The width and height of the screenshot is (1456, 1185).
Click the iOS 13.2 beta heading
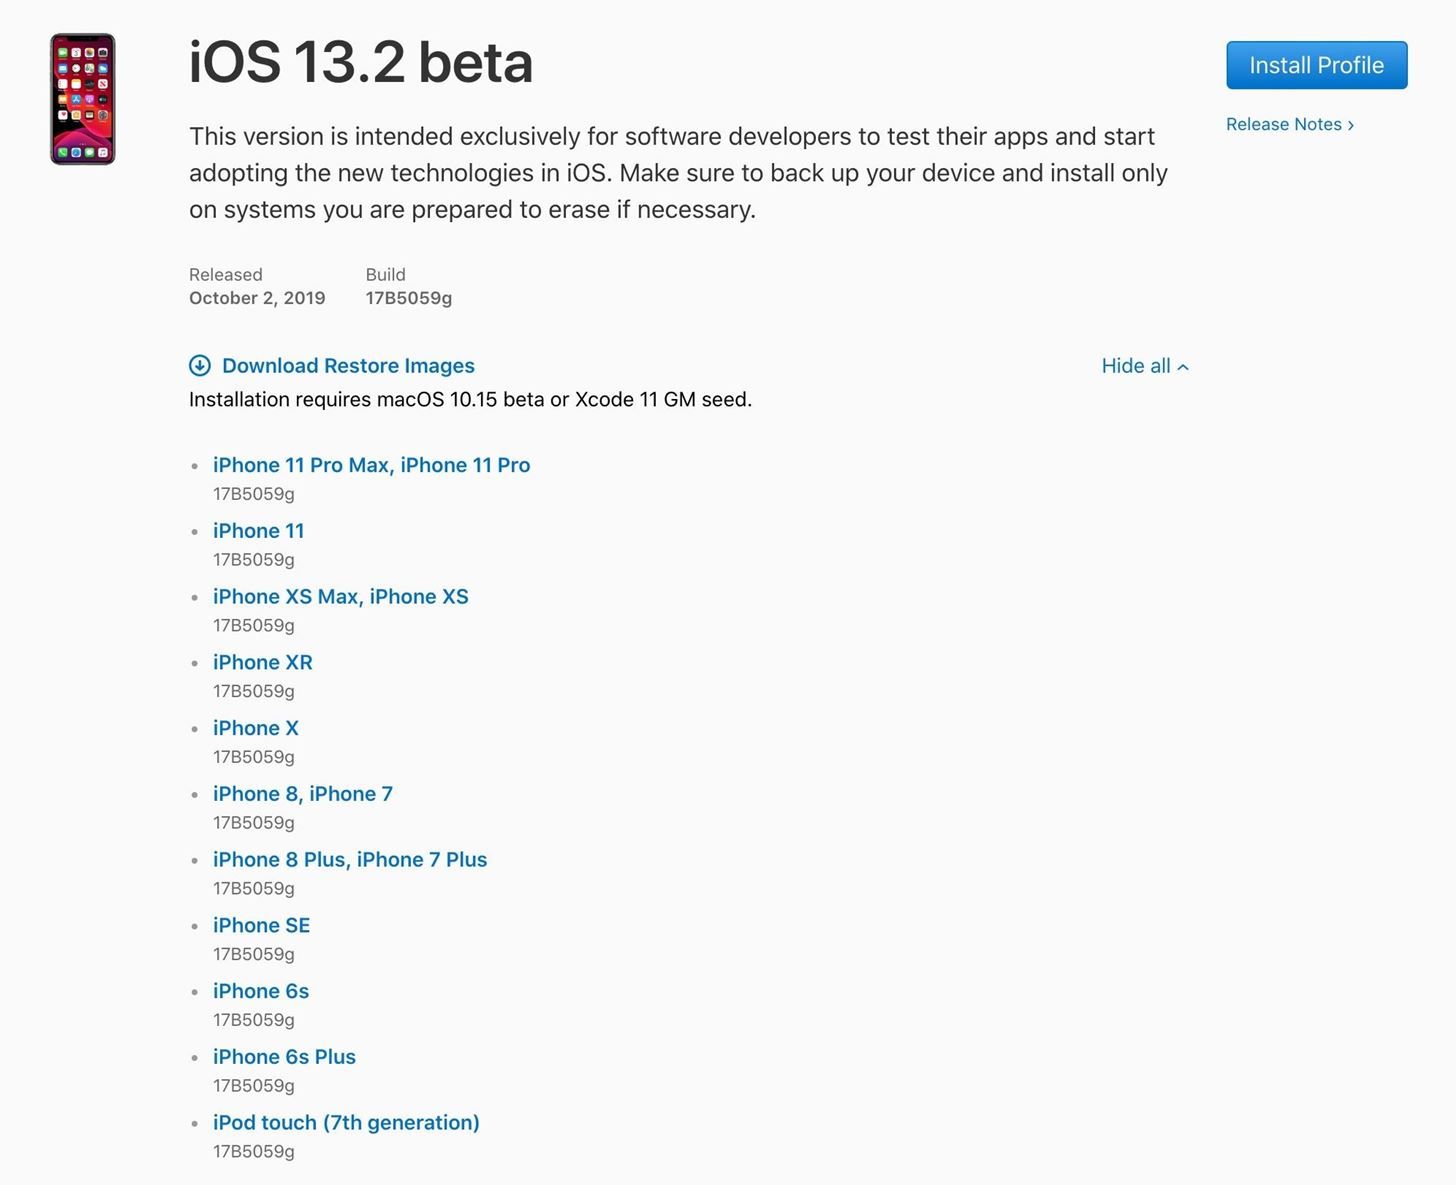click(x=362, y=63)
